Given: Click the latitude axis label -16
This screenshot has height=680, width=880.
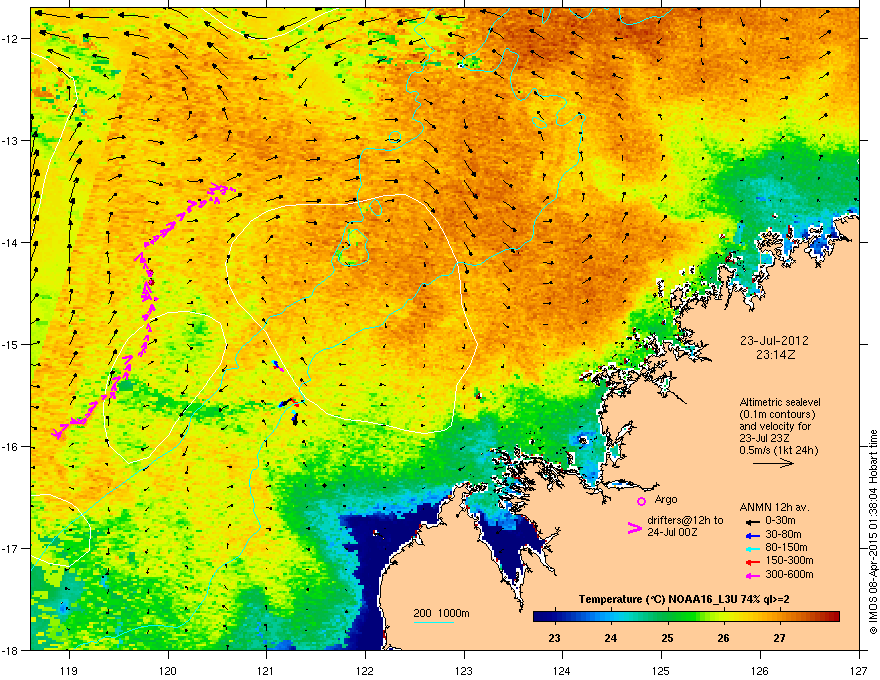Looking at the screenshot, I should [11, 447].
